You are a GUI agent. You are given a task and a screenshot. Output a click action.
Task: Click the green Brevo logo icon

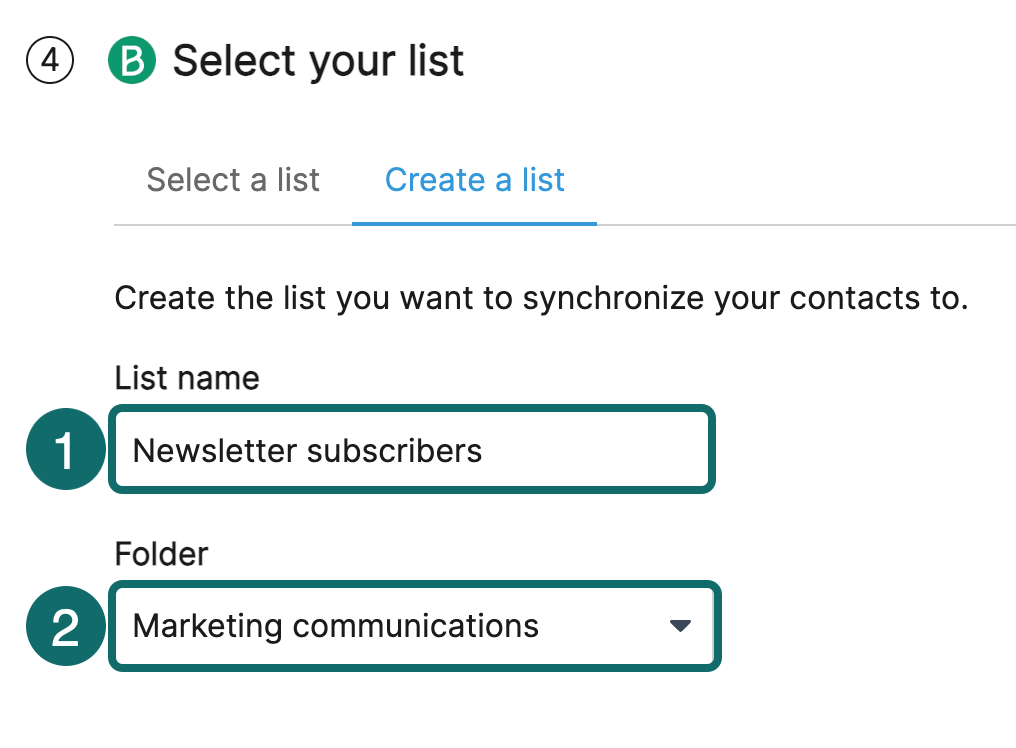click(132, 62)
